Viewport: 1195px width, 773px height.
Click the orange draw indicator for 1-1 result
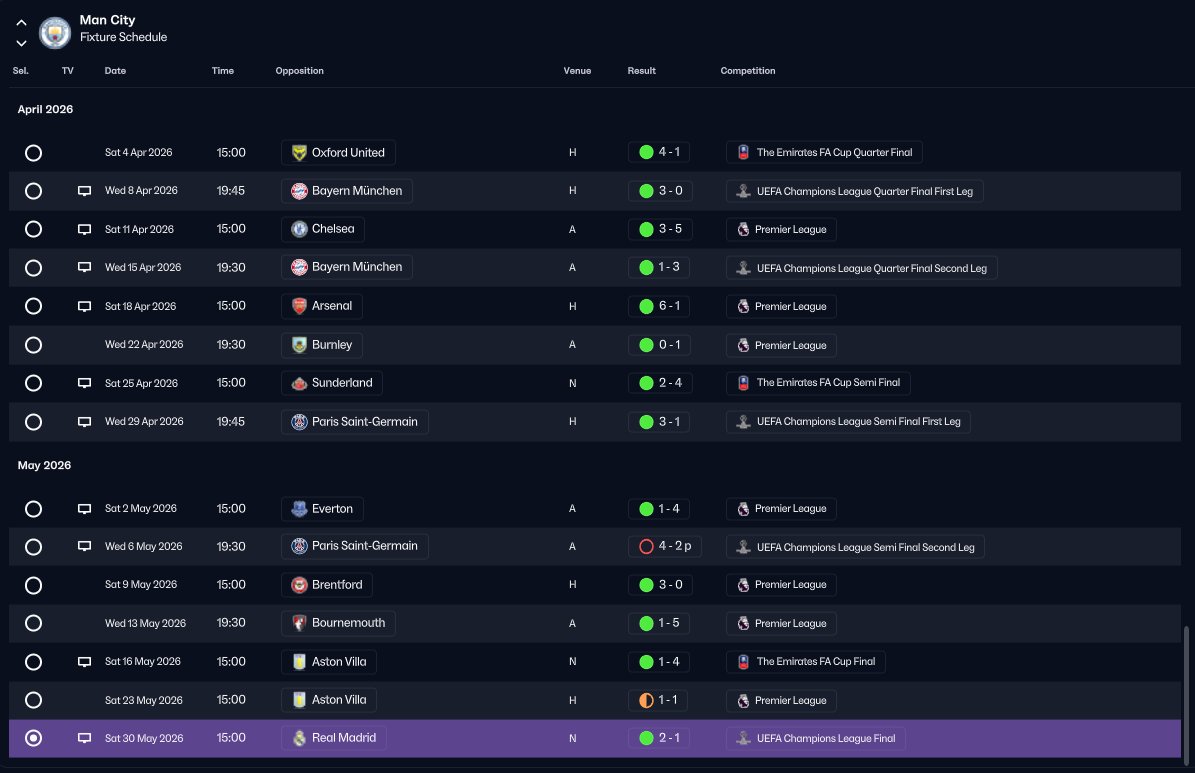click(x=646, y=700)
